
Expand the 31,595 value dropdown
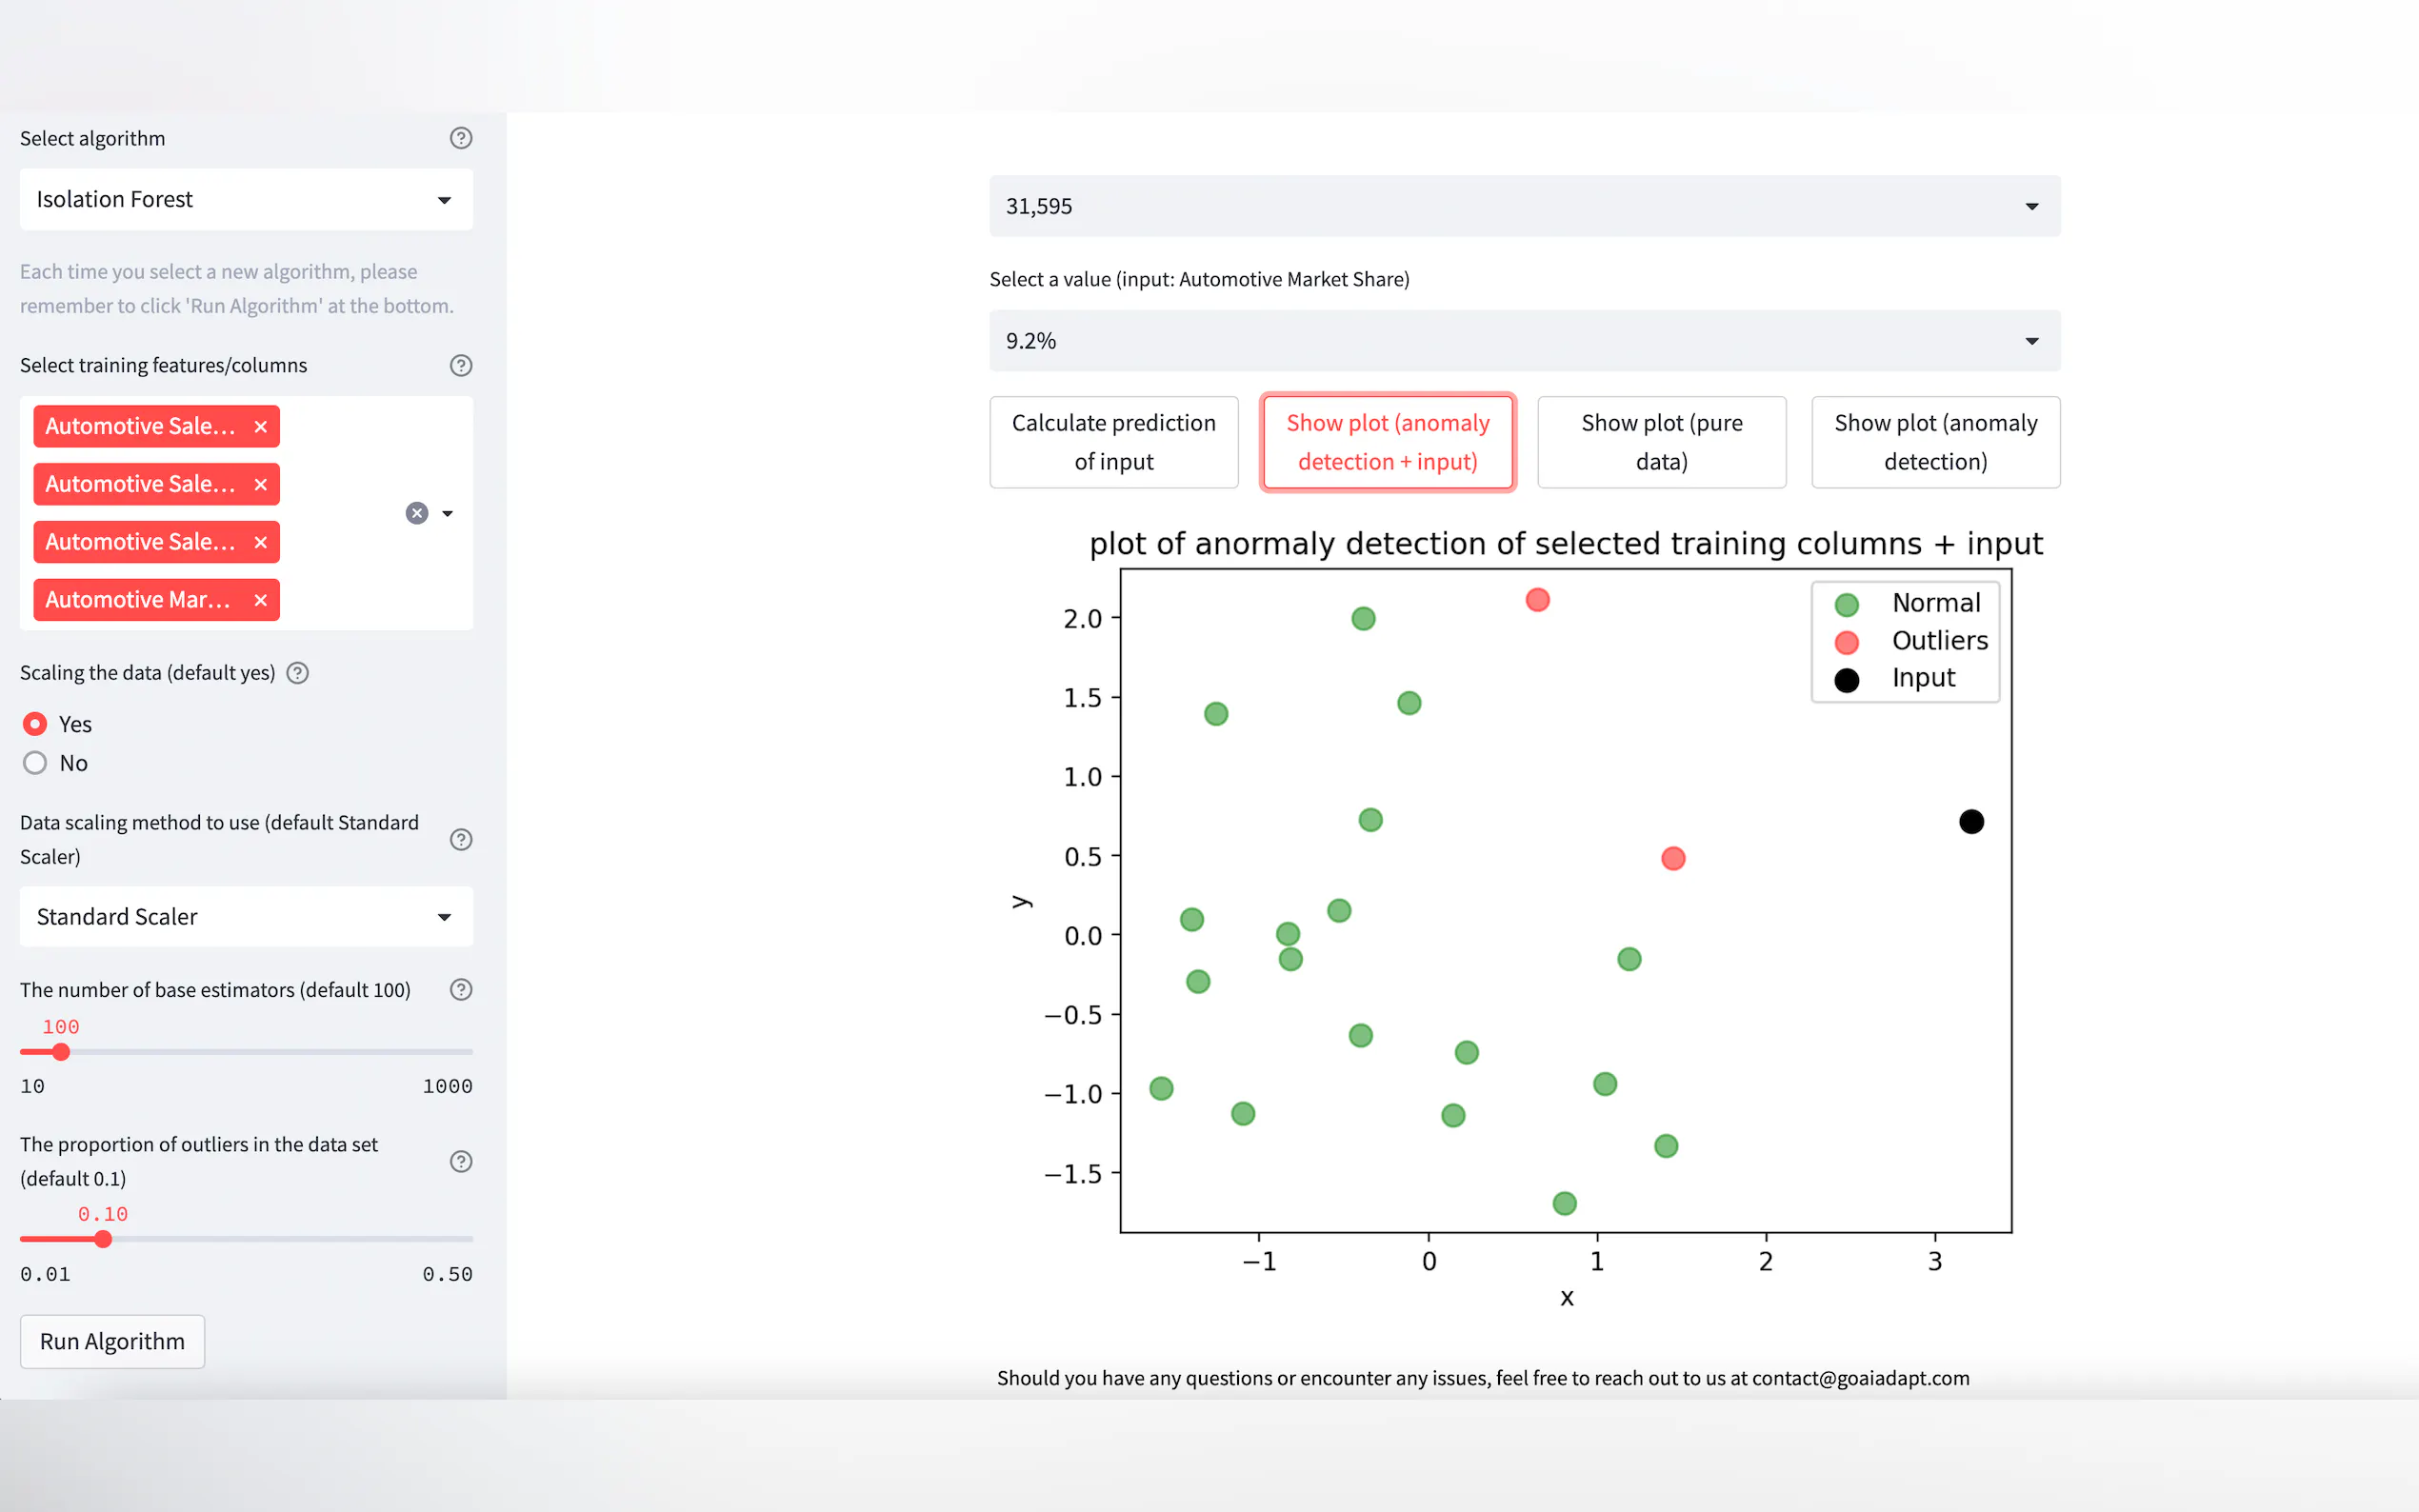coord(1524,206)
